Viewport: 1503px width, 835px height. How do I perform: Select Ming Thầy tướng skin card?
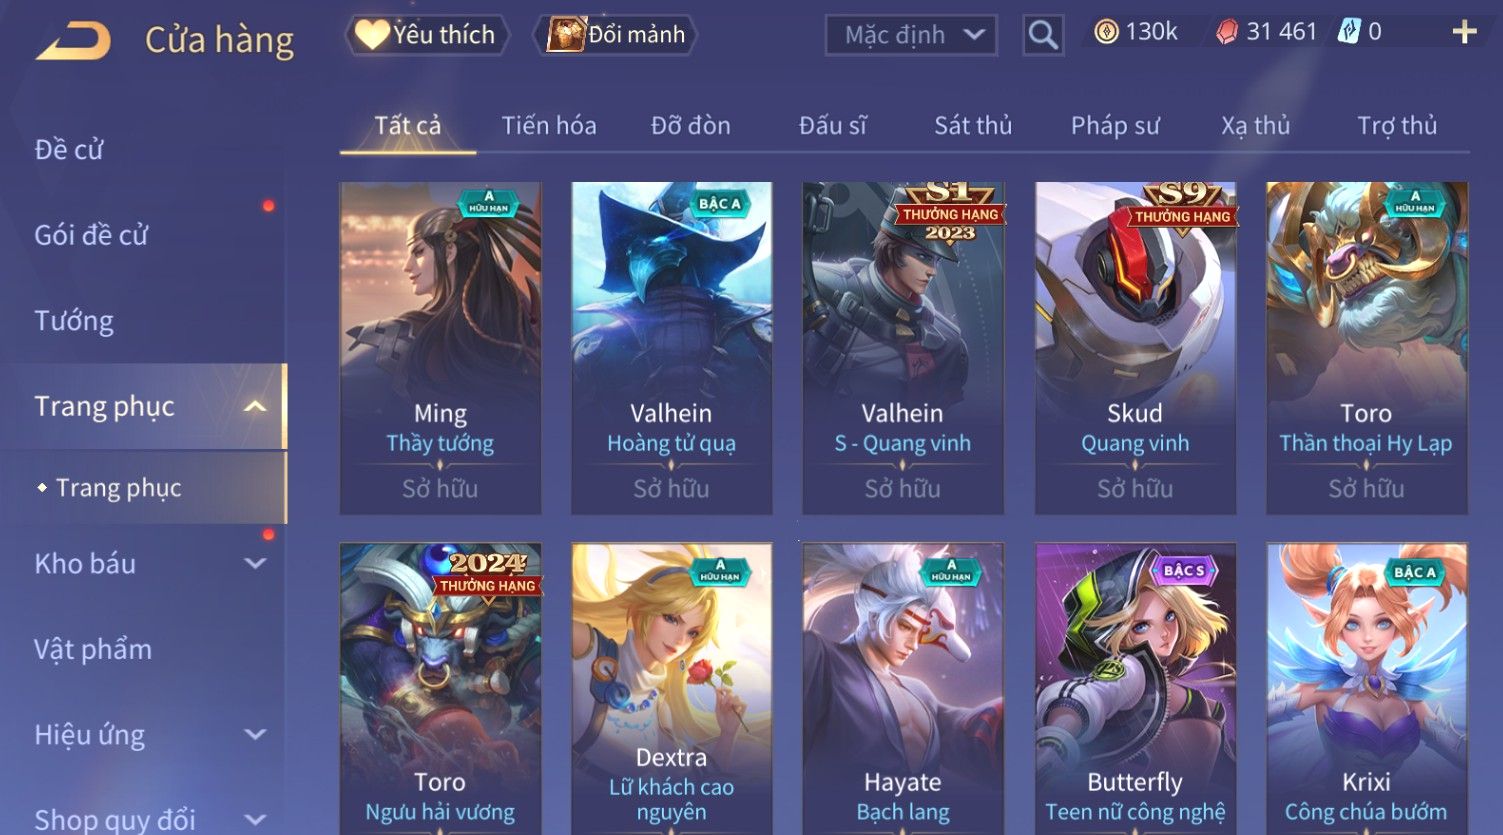pyautogui.click(x=440, y=348)
